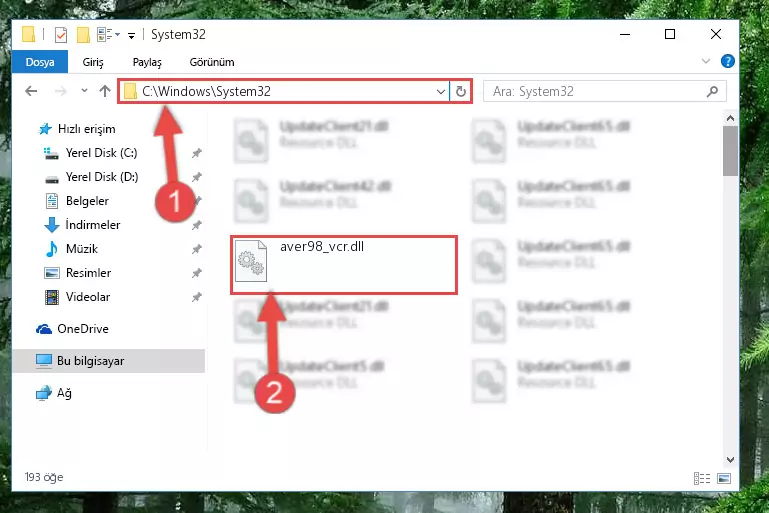Image resolution: width=769 pixels, height=513 pixels.
Task: Select Bu bilgisayar in the navigation pane
Action: click(108, 361)
